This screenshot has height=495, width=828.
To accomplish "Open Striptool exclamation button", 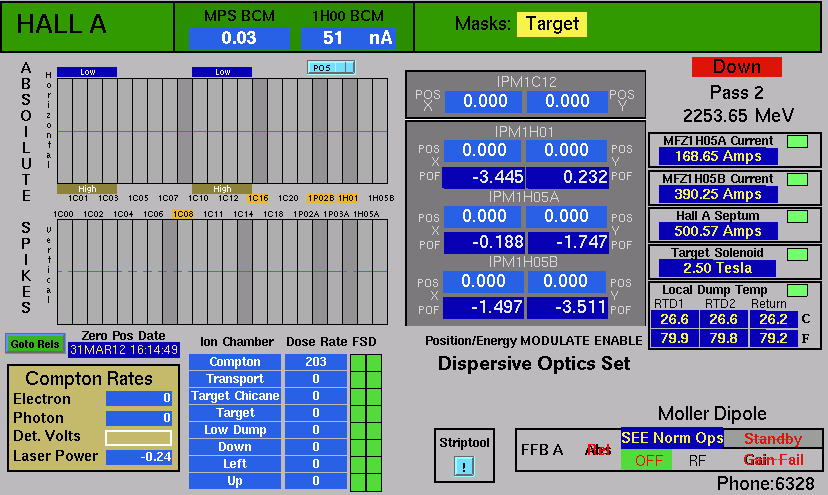I will click(464, 466).
